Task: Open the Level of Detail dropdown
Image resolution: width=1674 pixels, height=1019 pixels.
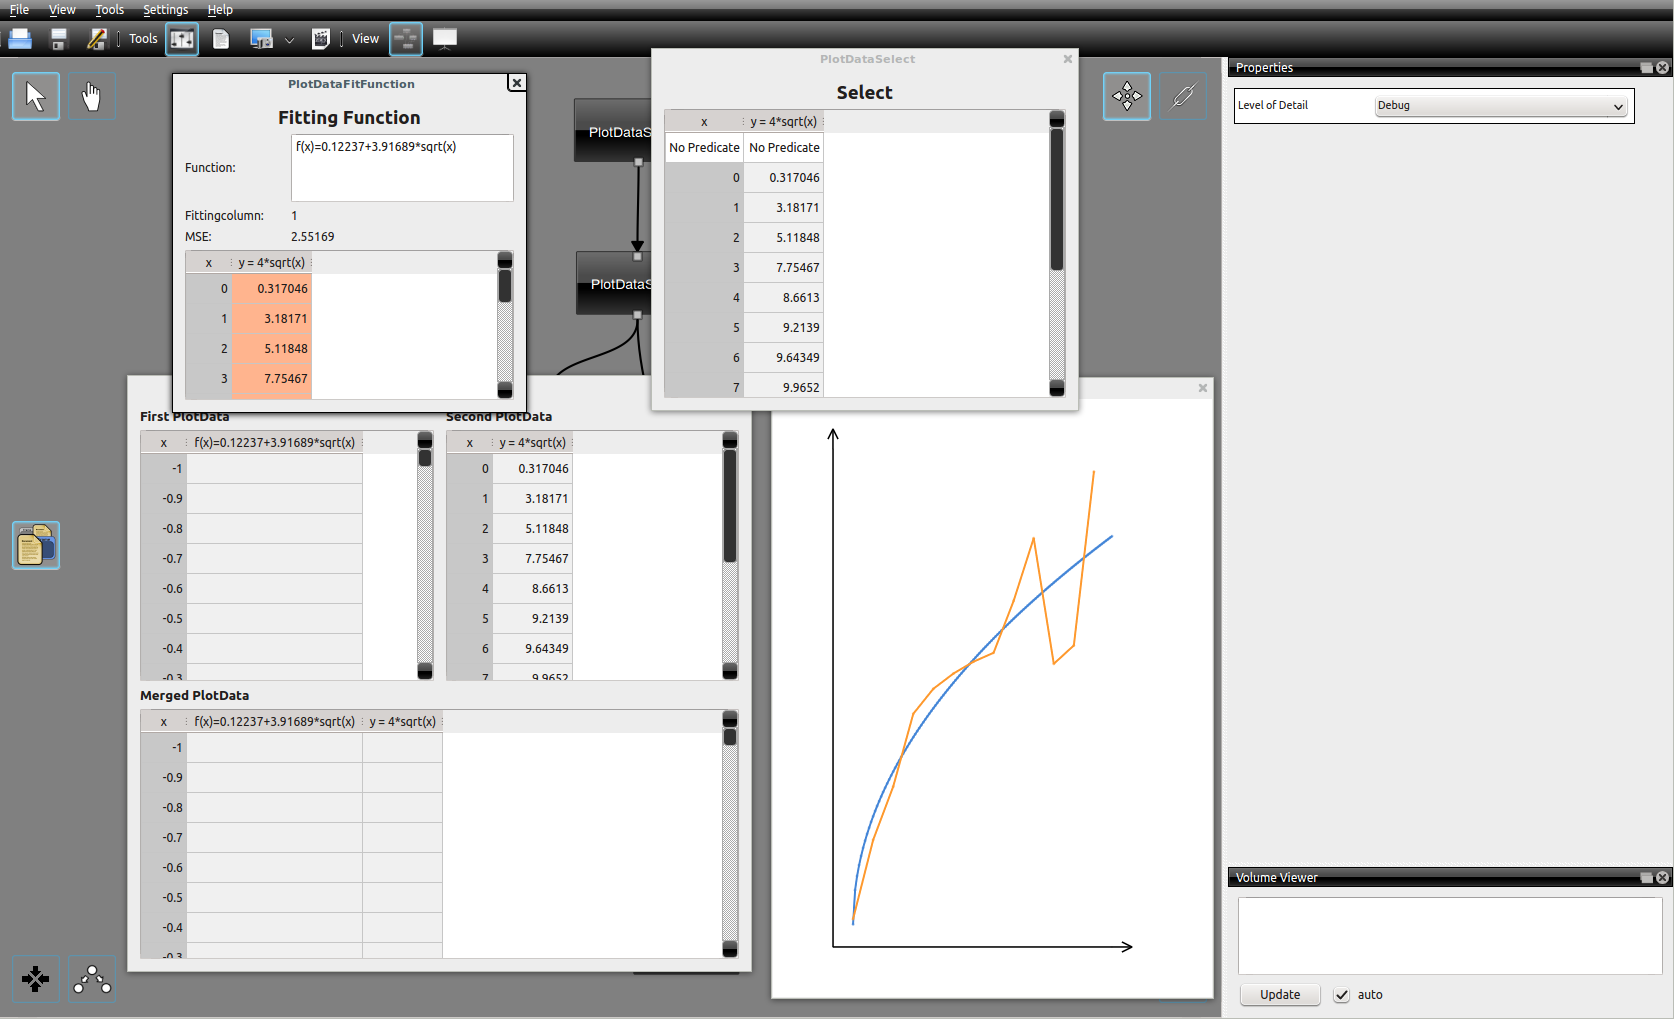Action: [x=1500, y=106]
